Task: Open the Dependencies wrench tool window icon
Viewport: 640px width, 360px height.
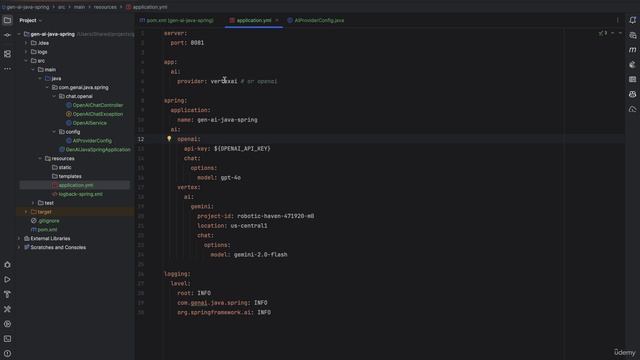Action: click(x=7, y=309)
